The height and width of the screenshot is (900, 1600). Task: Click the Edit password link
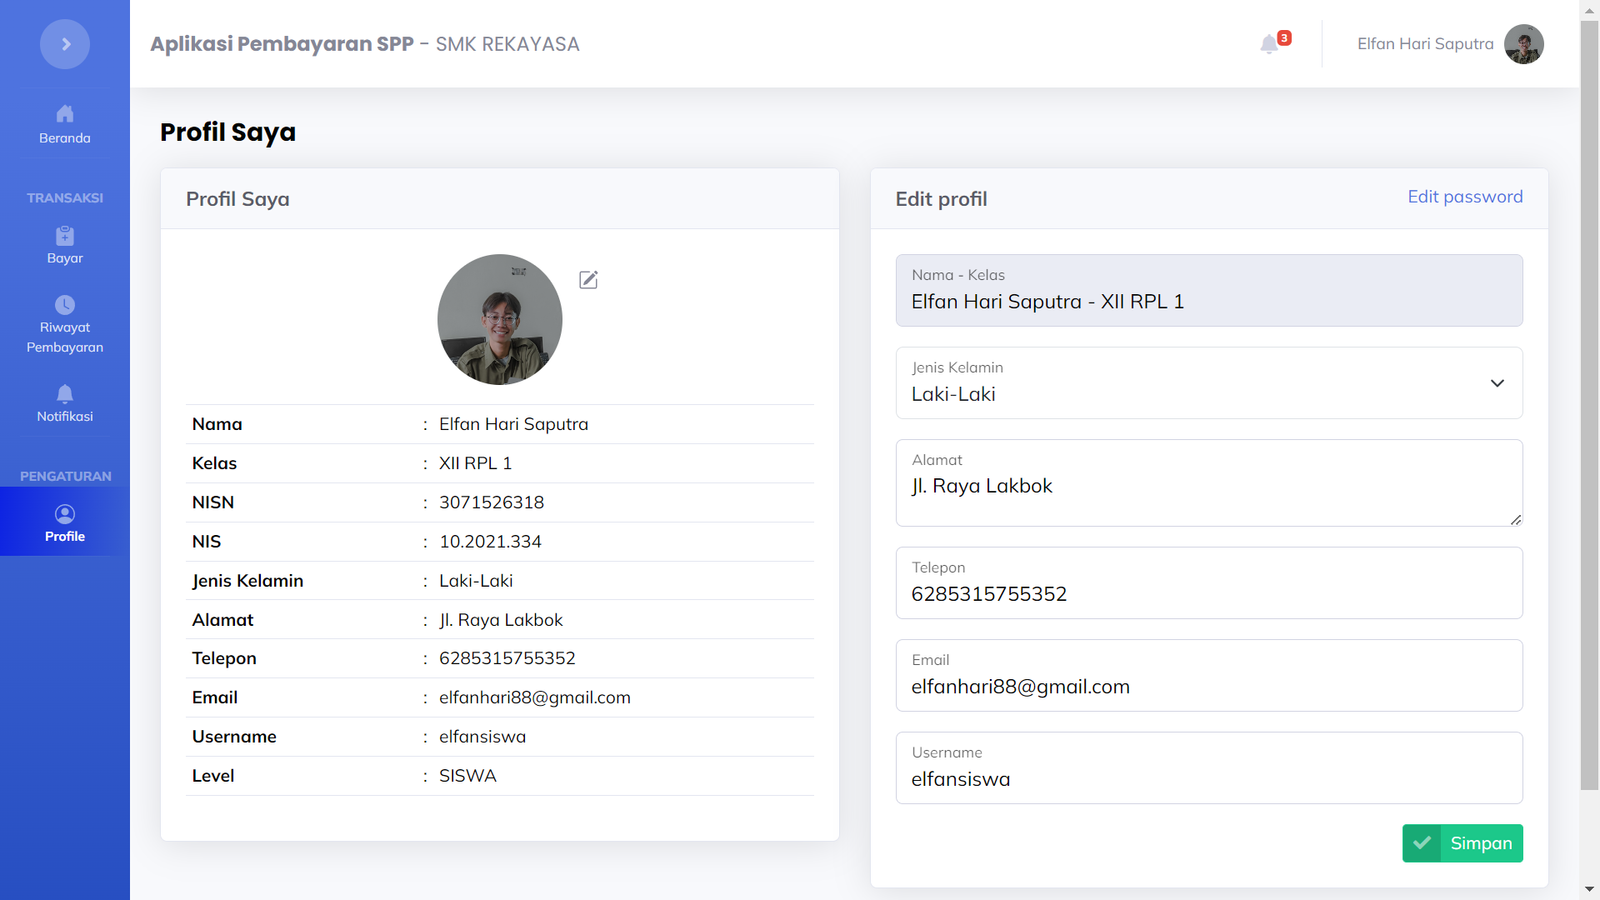point(1464,197)
